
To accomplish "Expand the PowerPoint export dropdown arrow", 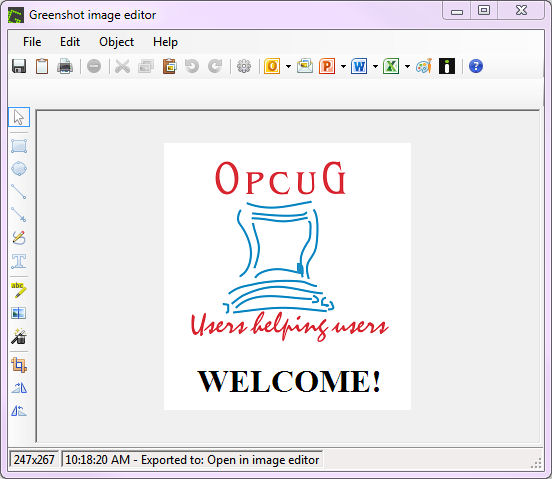I will pyautogui.click(x=343, y=67).
